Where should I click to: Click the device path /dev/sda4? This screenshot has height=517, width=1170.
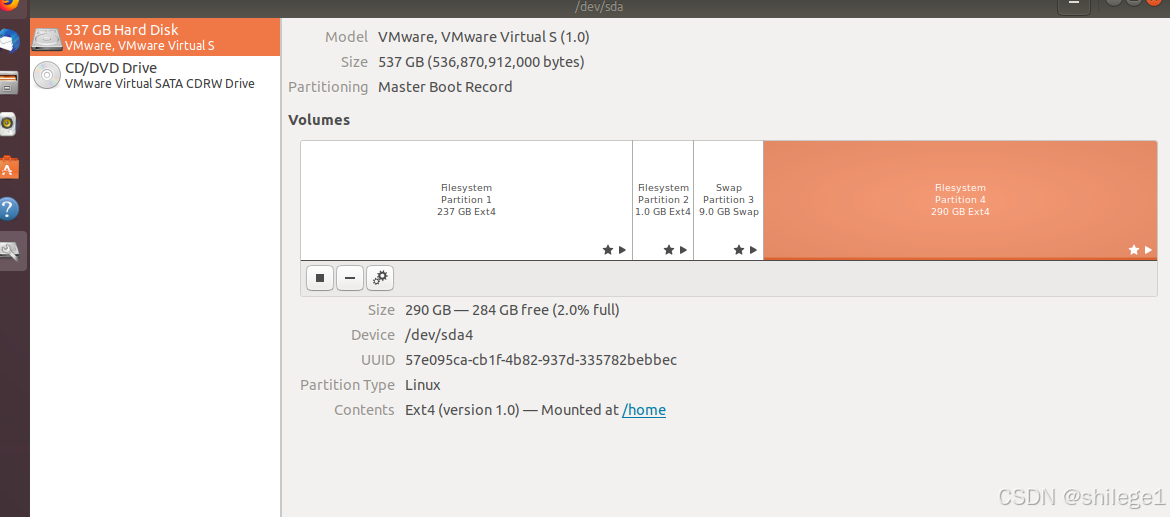point(439,335)
